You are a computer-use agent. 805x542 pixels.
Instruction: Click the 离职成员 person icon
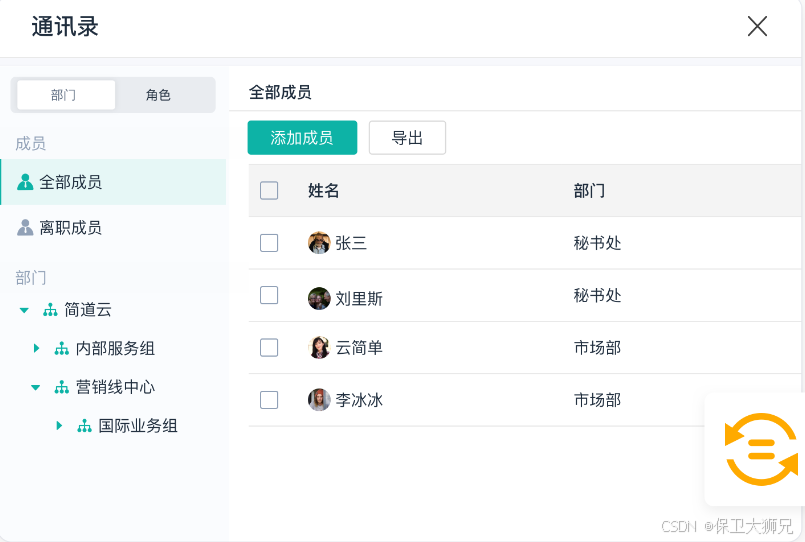(26, 228)
